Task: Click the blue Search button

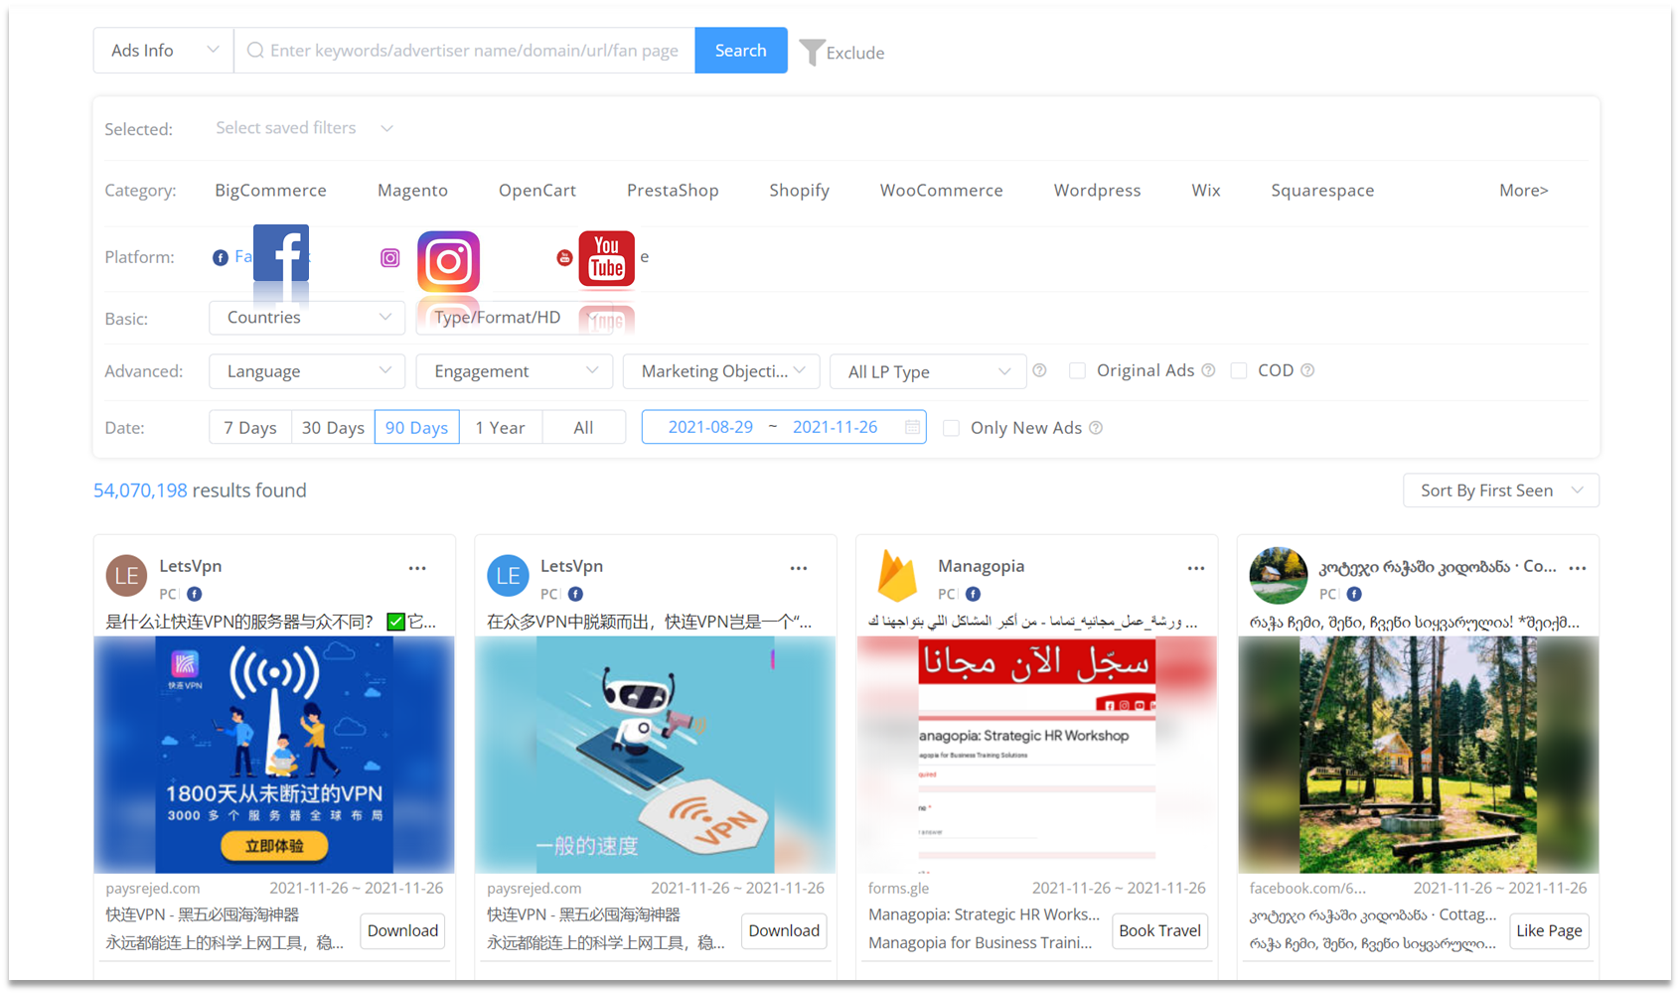Action: (741, 50)
